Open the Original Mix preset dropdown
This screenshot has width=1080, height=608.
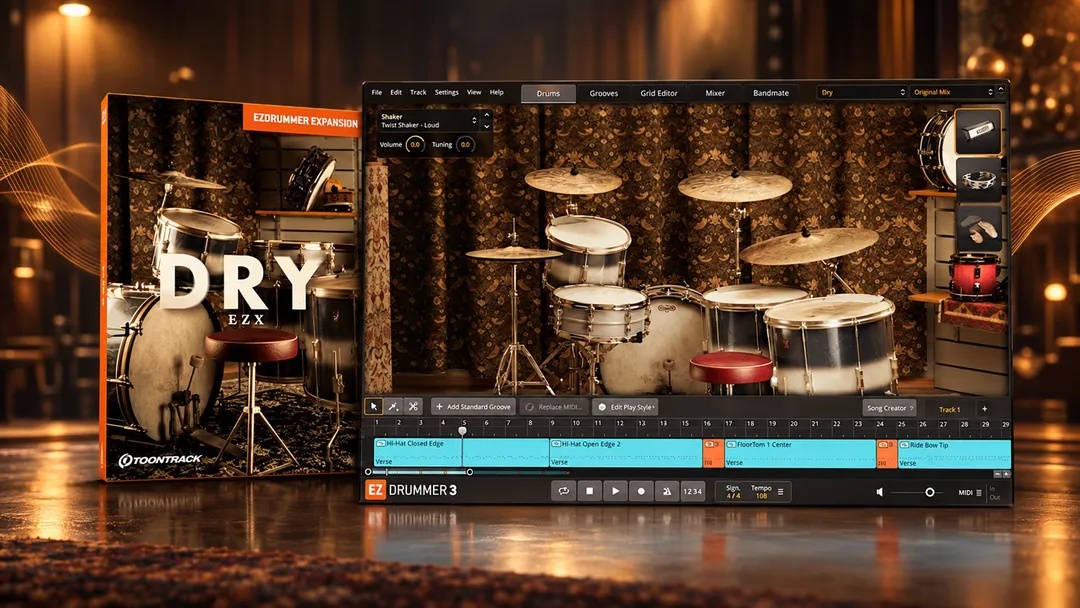coord(953,92)
